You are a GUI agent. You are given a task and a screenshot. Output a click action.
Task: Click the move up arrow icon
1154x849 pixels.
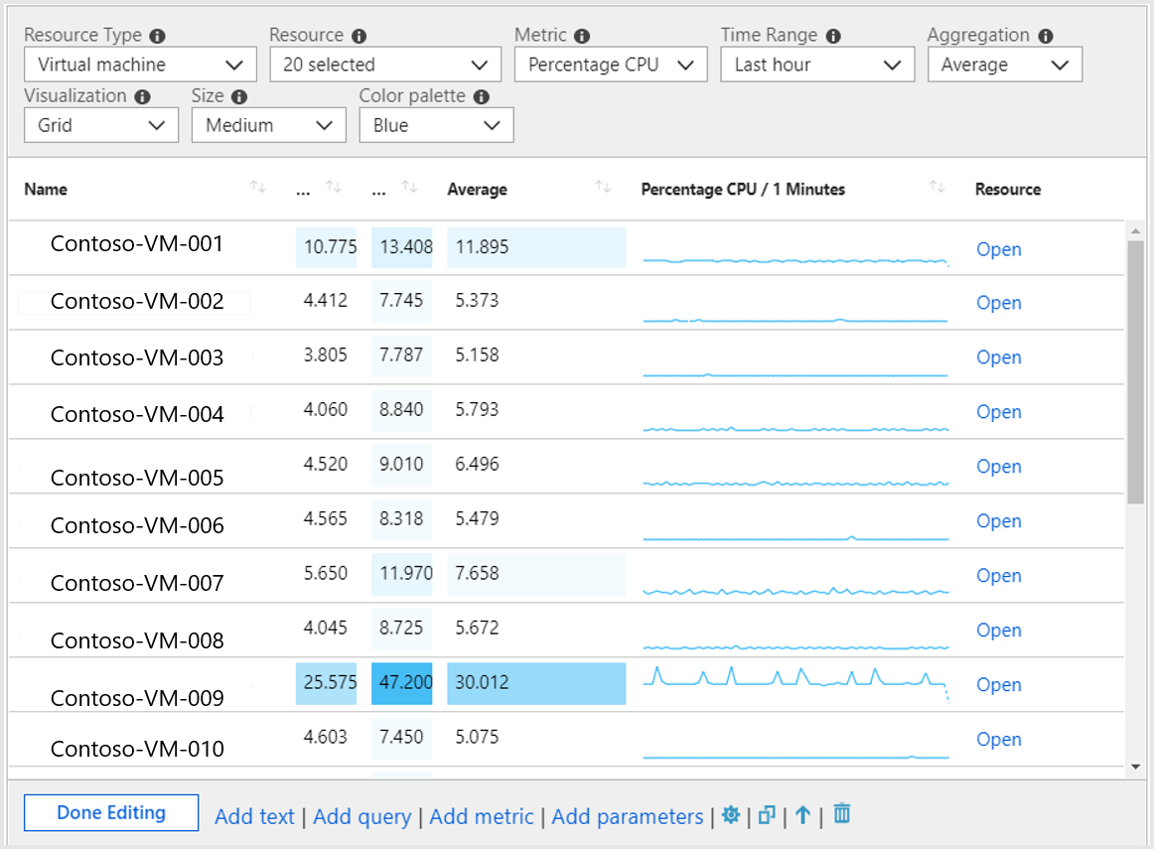tap(803, 815)
